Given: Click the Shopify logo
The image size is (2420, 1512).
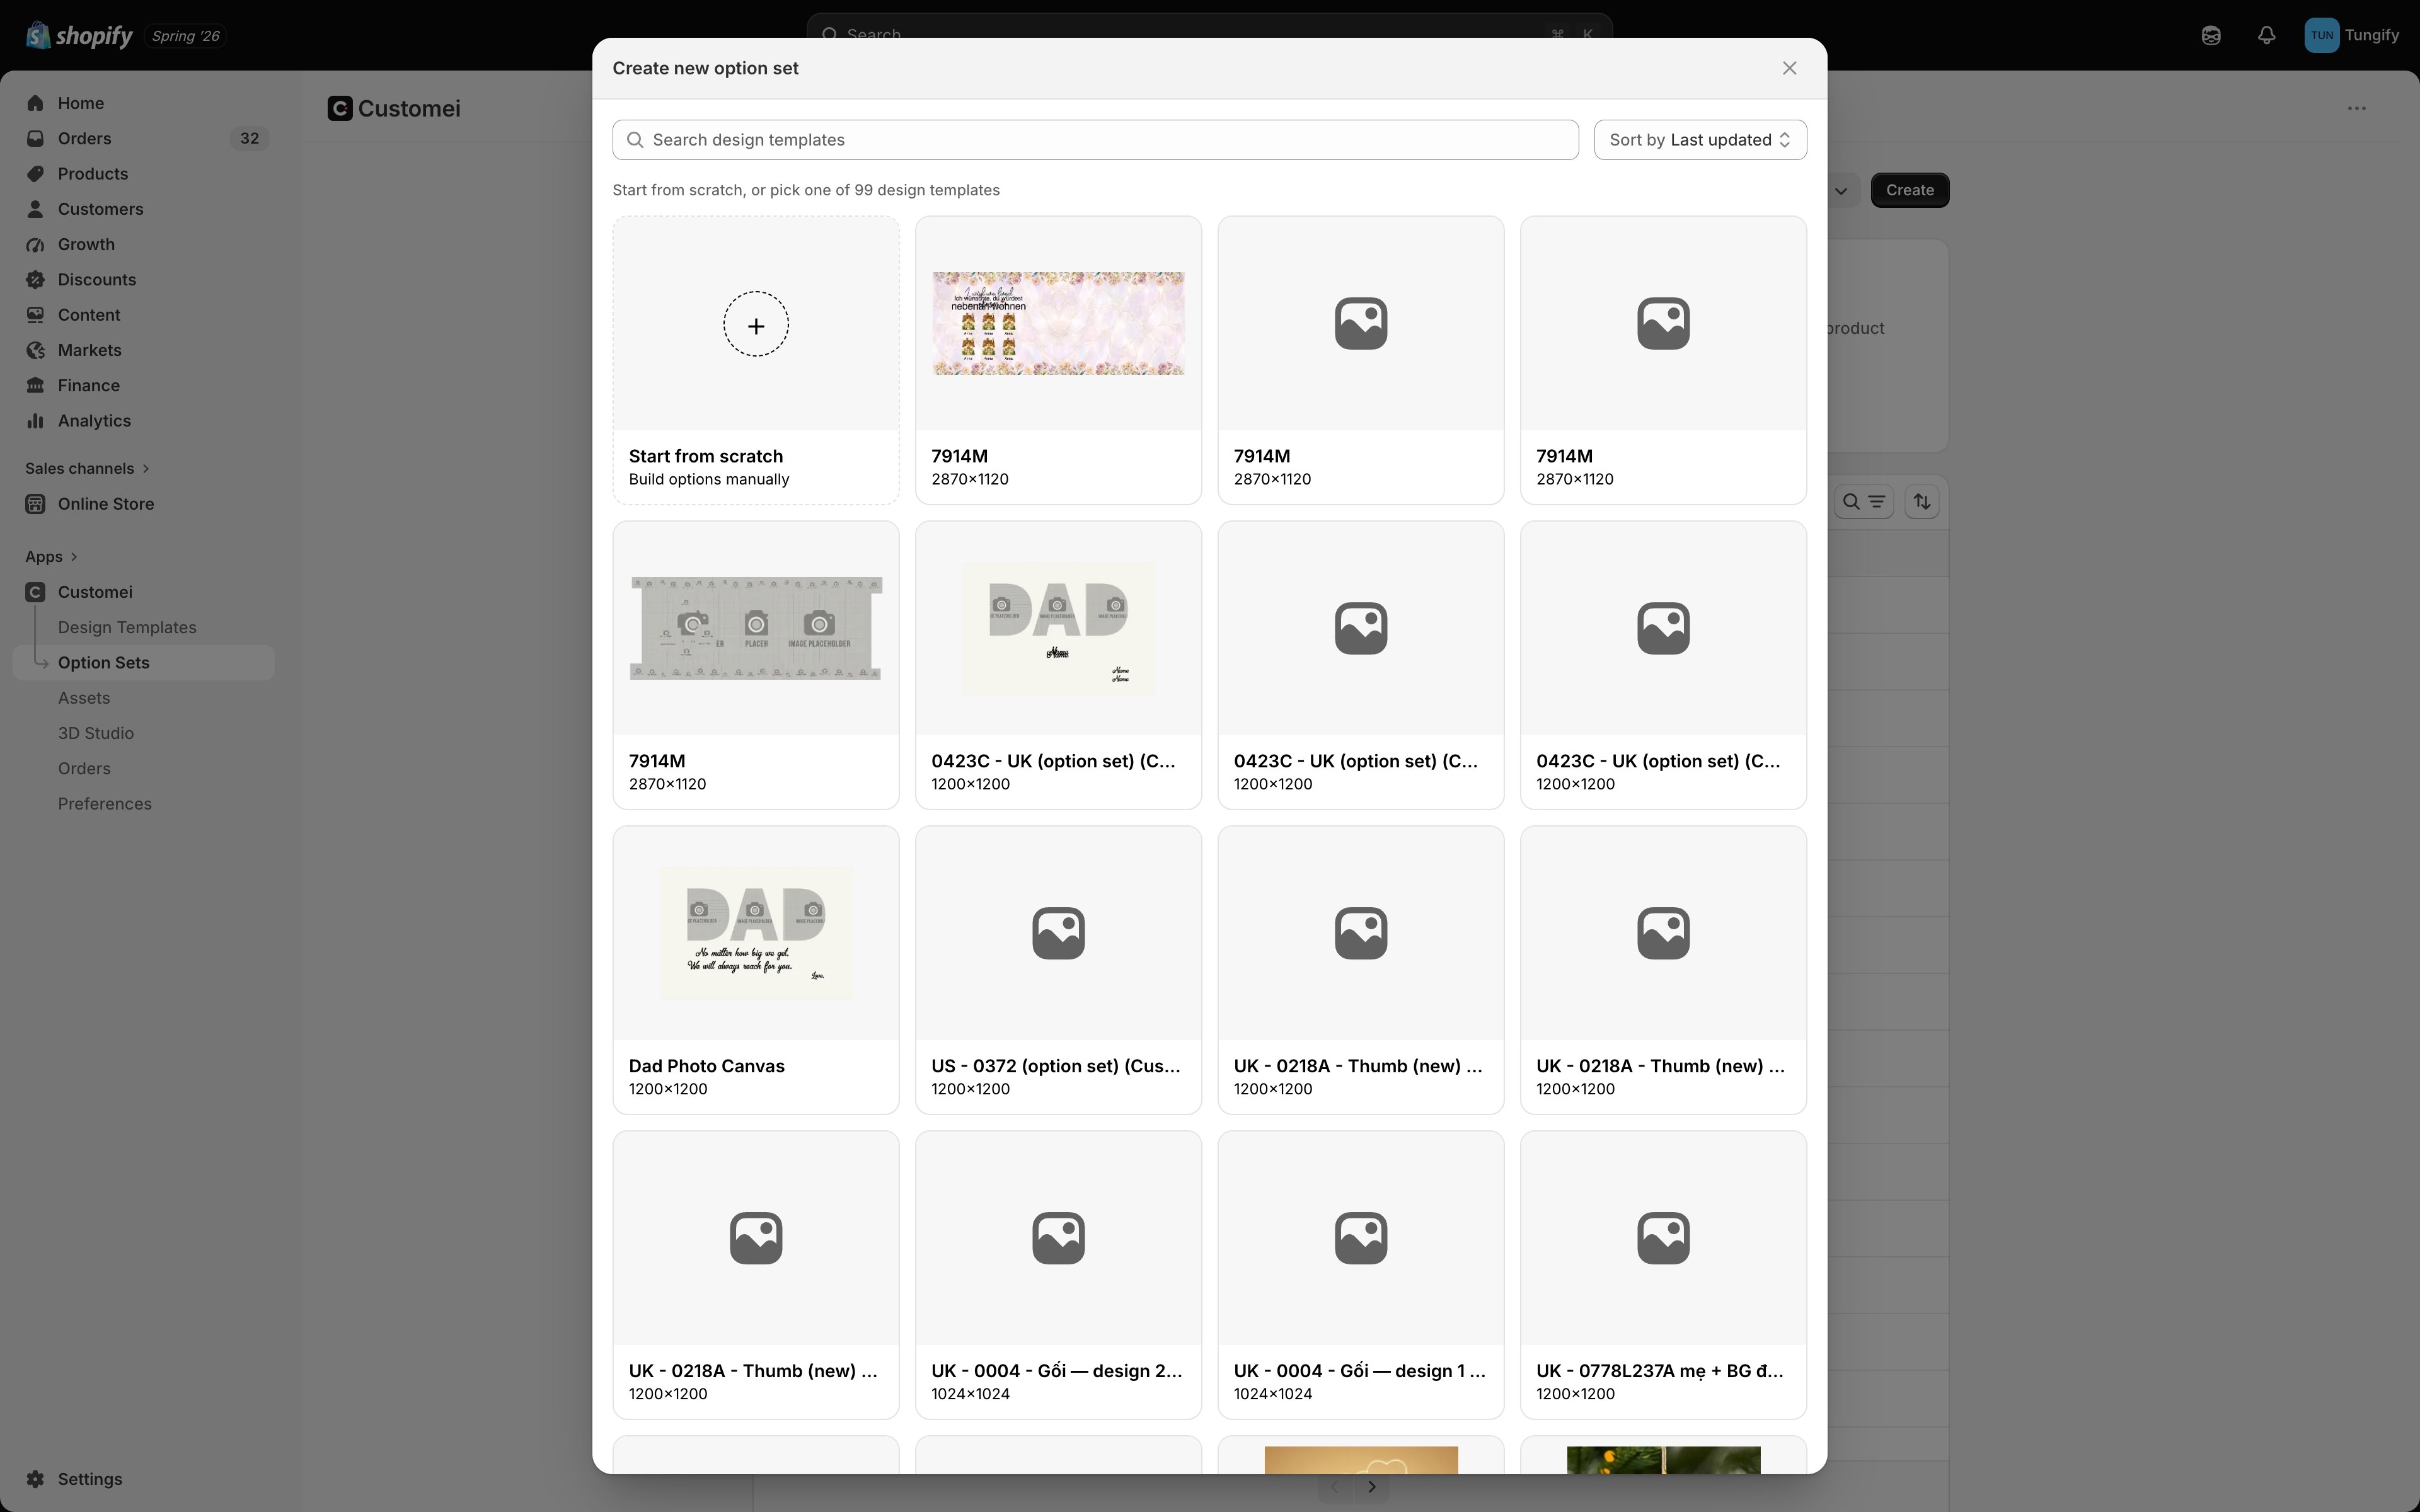Looking at the screenshot, I should point(79,36).
